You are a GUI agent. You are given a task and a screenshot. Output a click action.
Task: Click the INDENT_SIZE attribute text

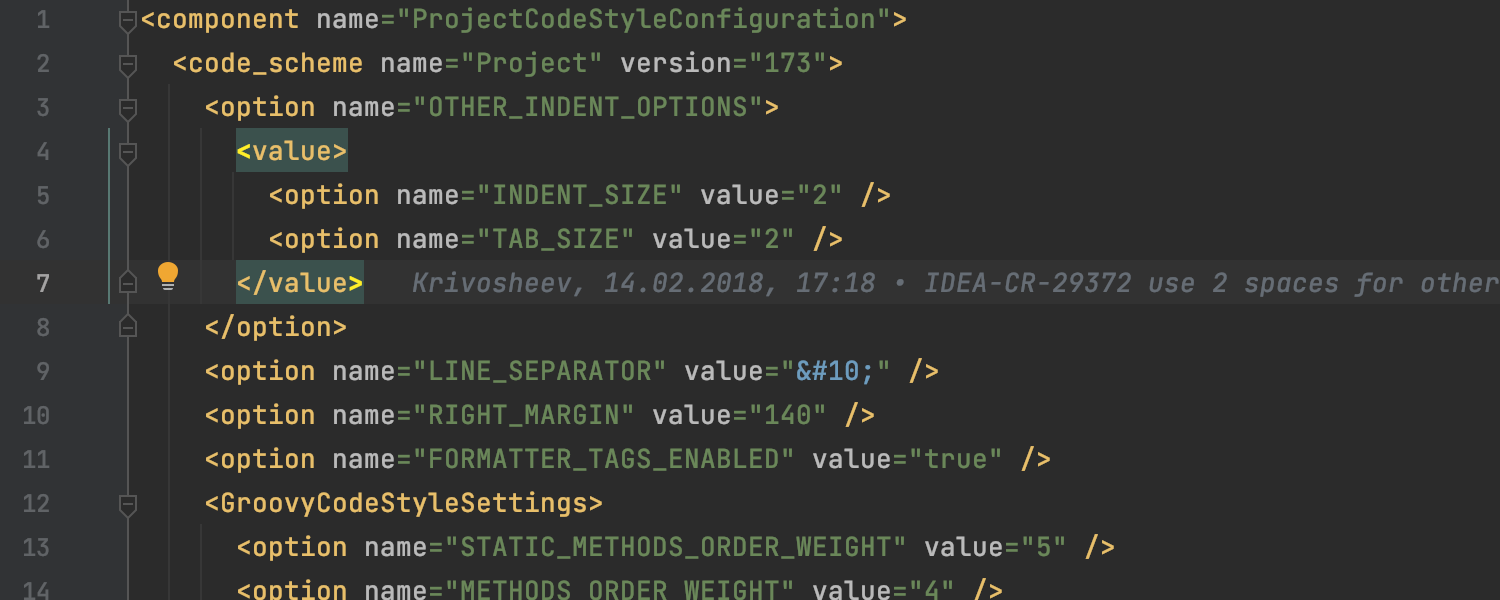(579, 196)
